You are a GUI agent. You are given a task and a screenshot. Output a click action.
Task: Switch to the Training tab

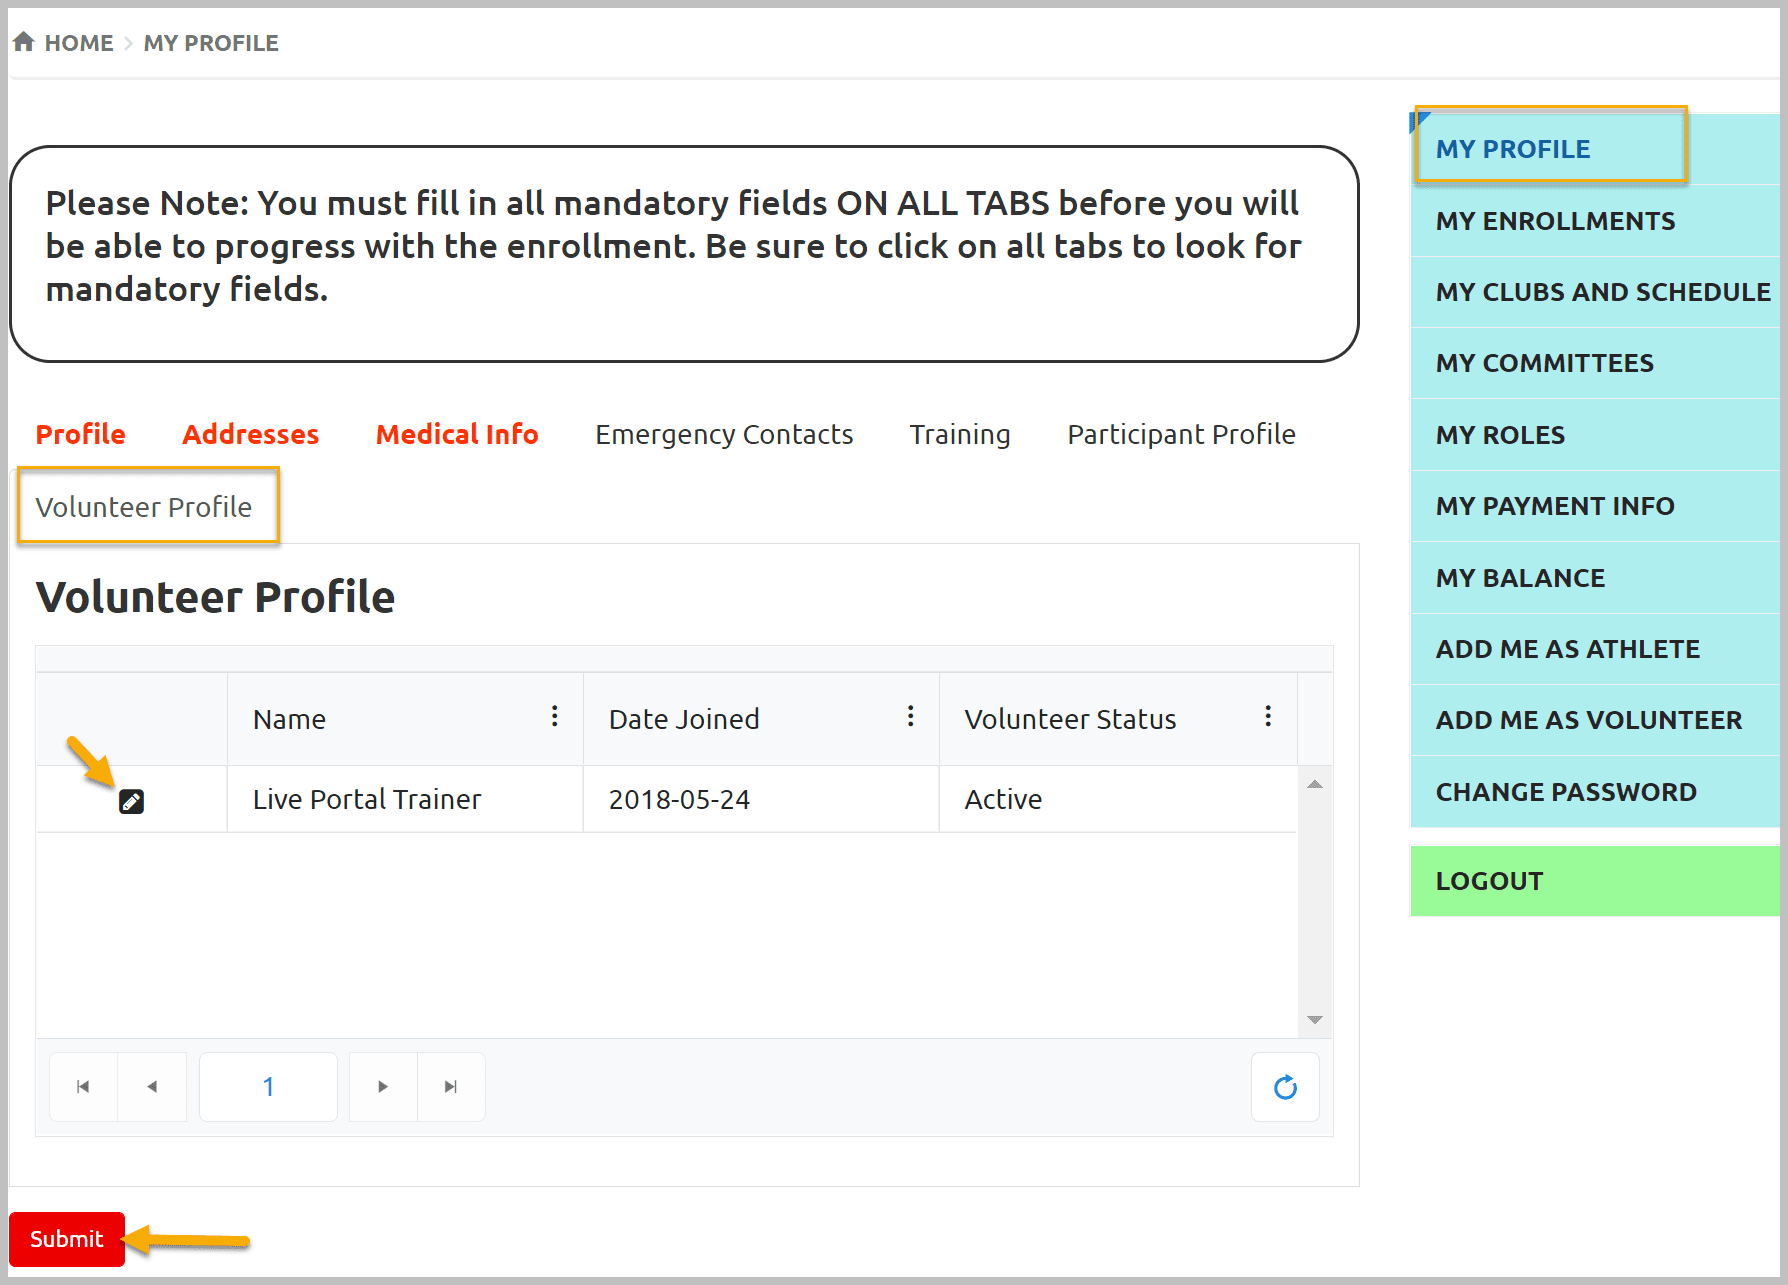[960, 434]
